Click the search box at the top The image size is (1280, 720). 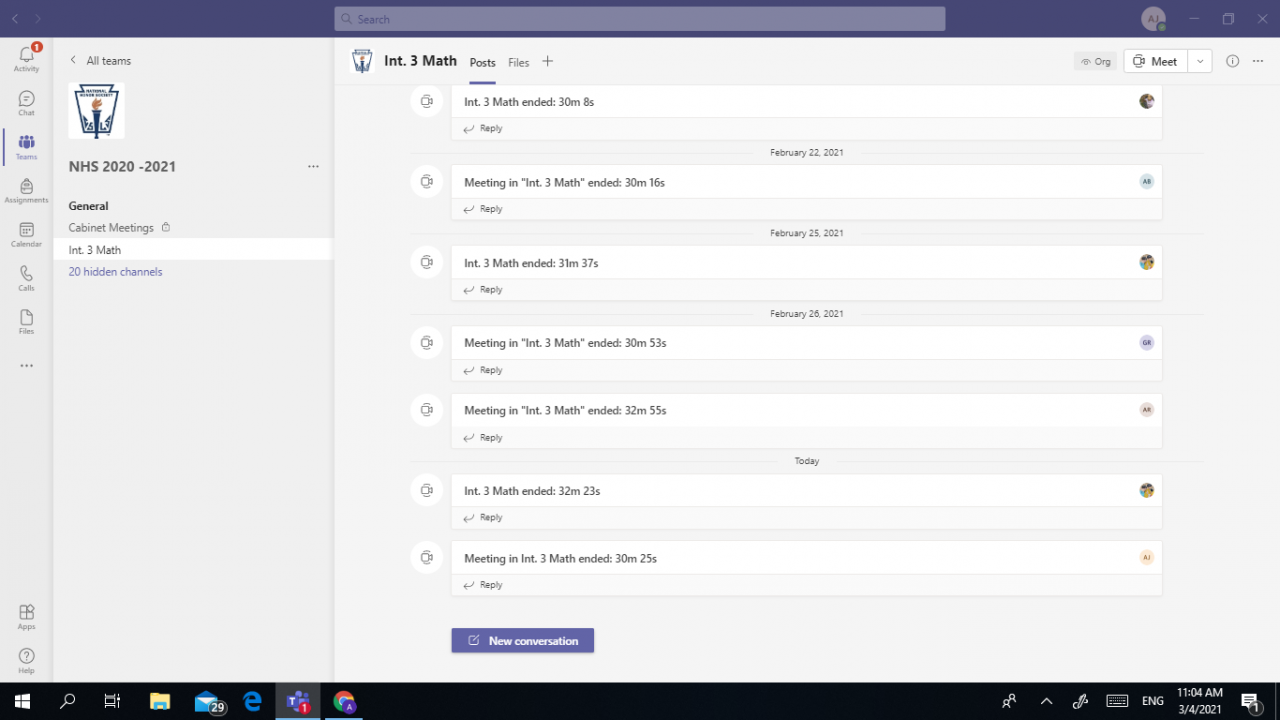640,19
